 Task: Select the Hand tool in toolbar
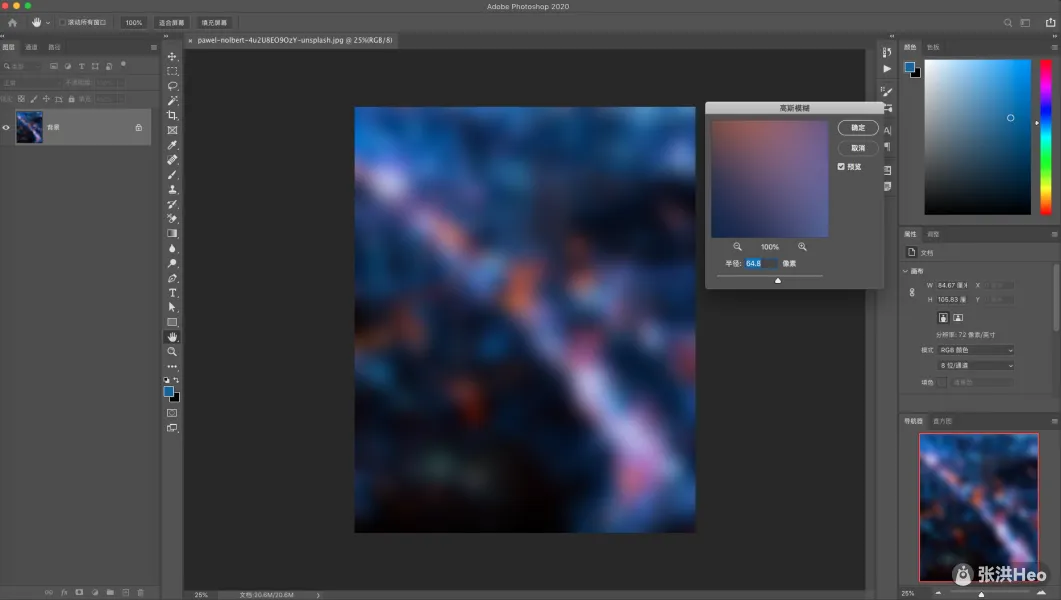172,337
